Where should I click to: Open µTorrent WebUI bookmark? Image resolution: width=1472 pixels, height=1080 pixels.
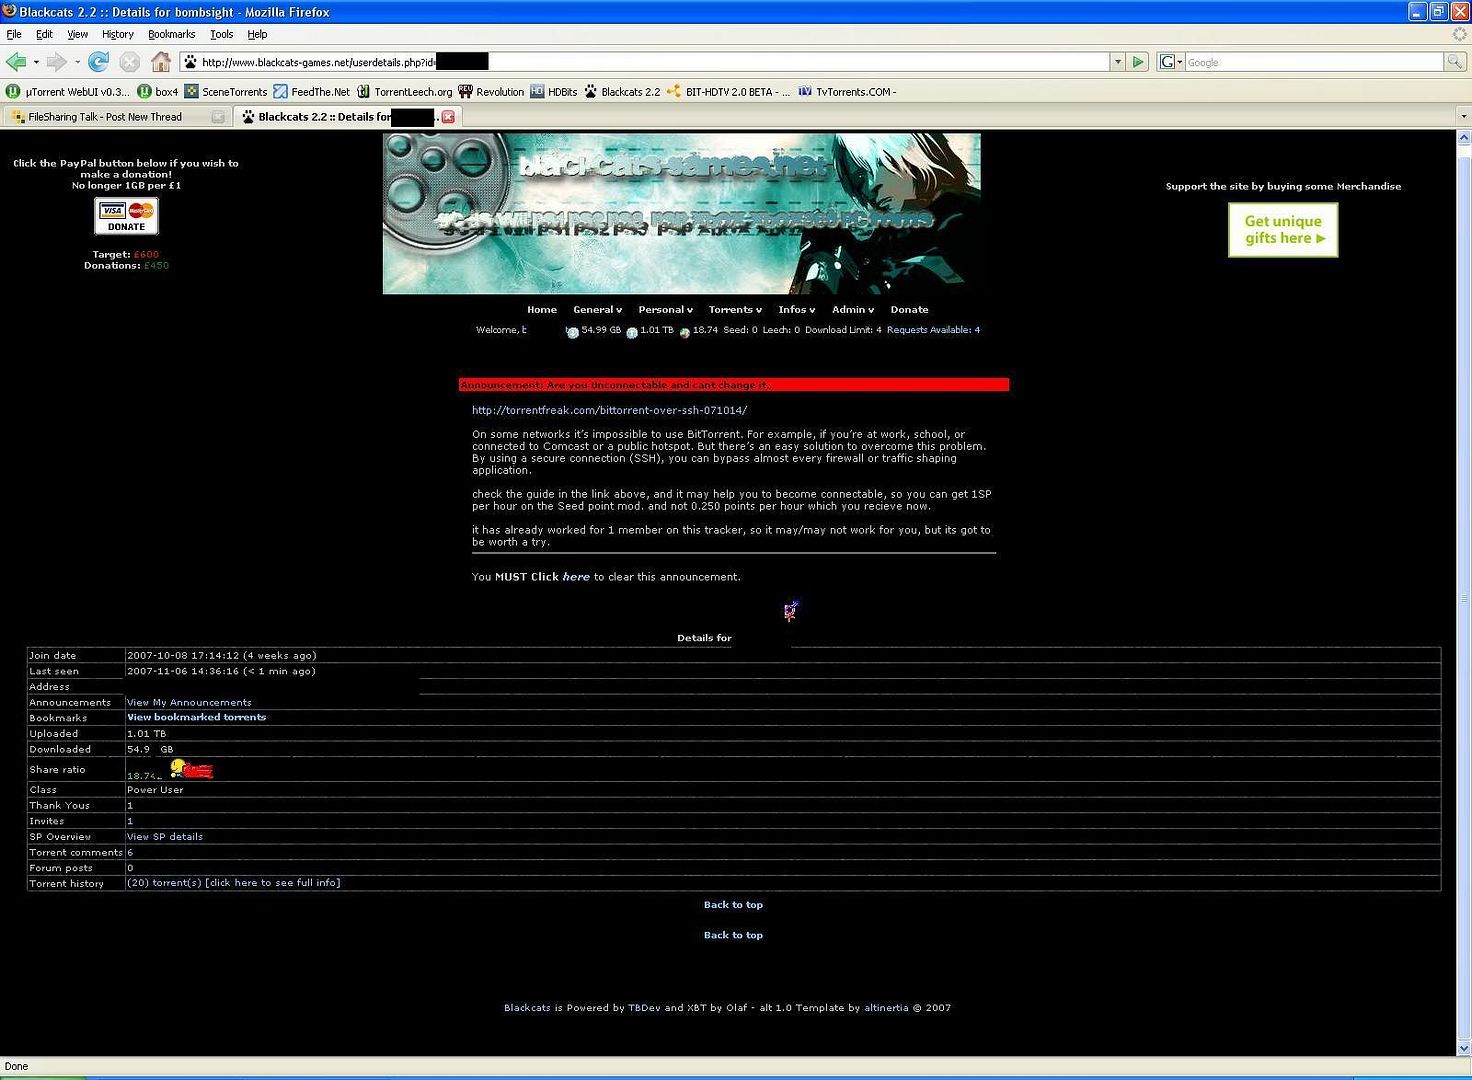tap(68, 91)
